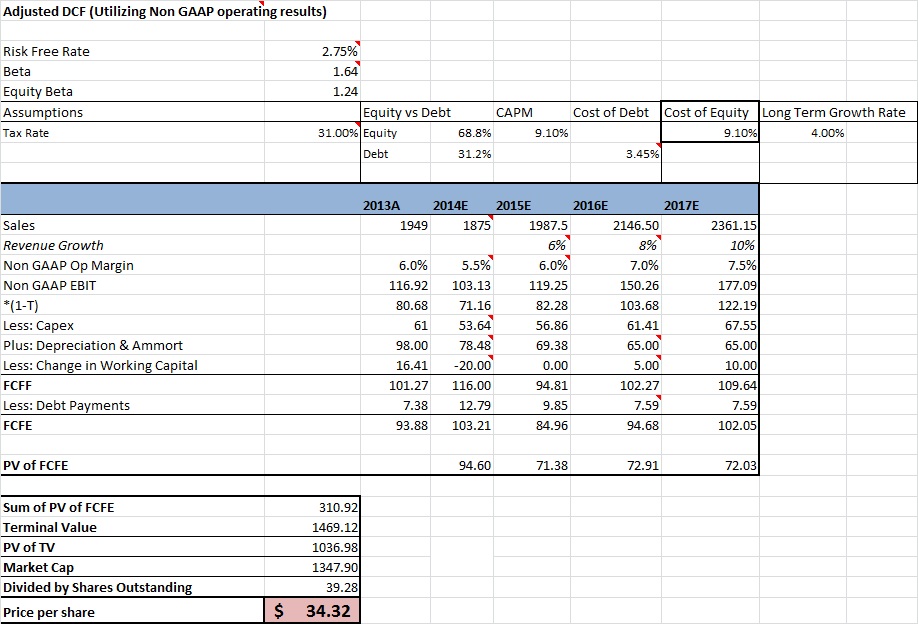Click the 2014E Depreciation value 78.48
This screenshot has width=918, height=624.
click(x=462, y=345)
